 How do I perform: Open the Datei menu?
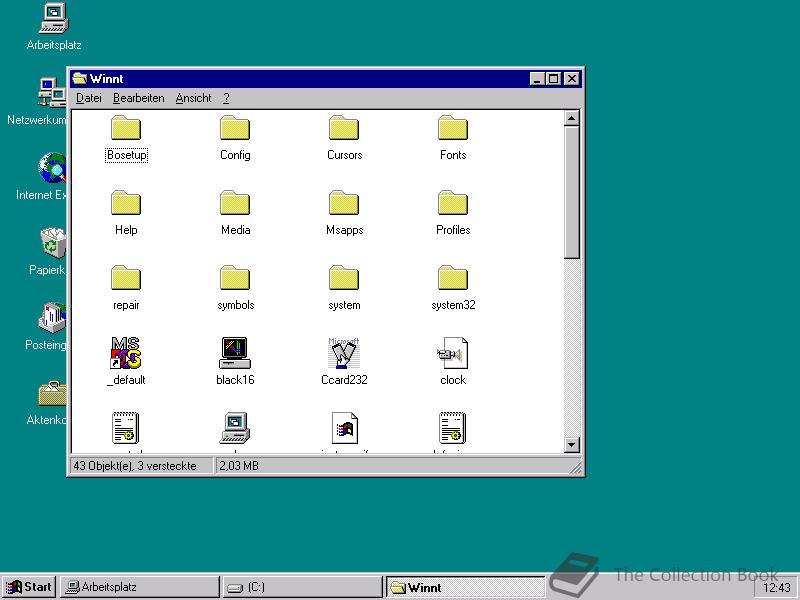(x=89, y=98)
